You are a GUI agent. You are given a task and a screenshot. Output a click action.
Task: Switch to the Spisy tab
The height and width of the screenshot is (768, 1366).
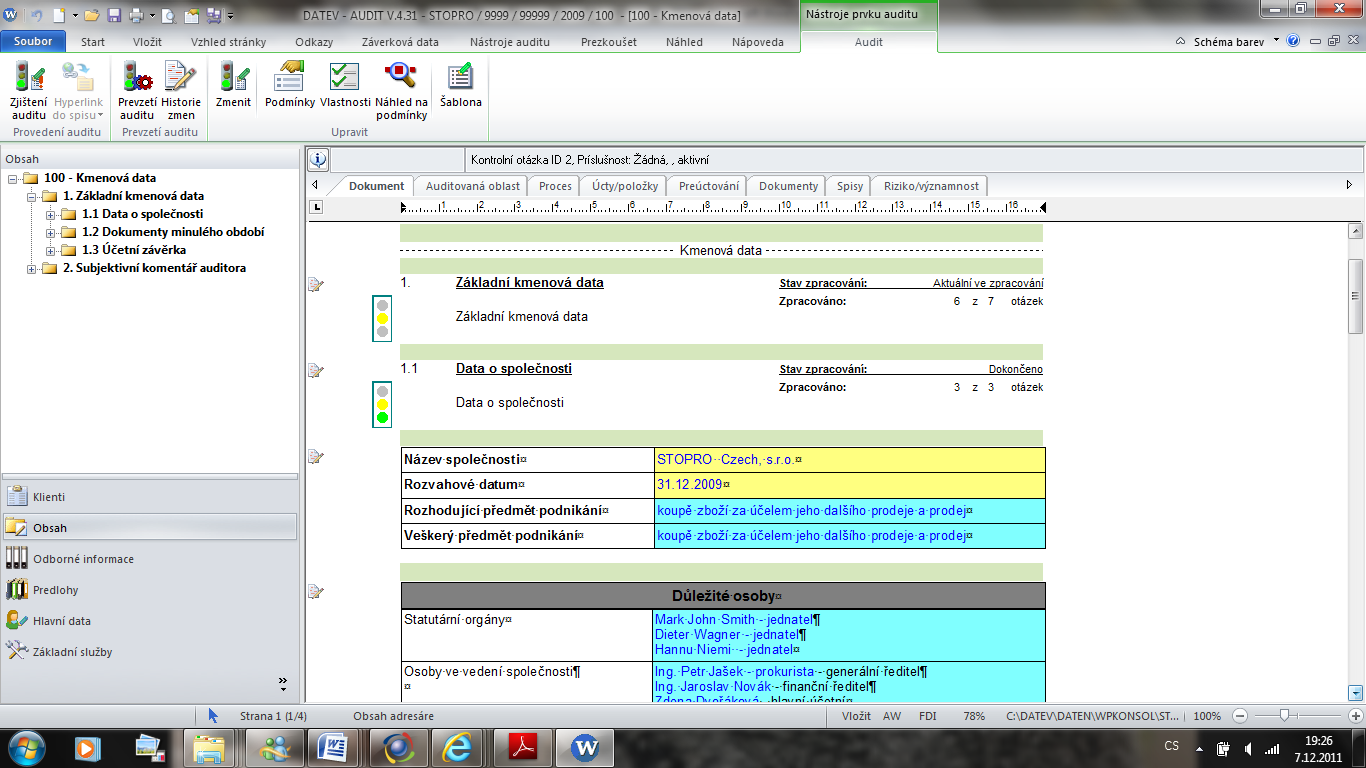pos(850,186)
